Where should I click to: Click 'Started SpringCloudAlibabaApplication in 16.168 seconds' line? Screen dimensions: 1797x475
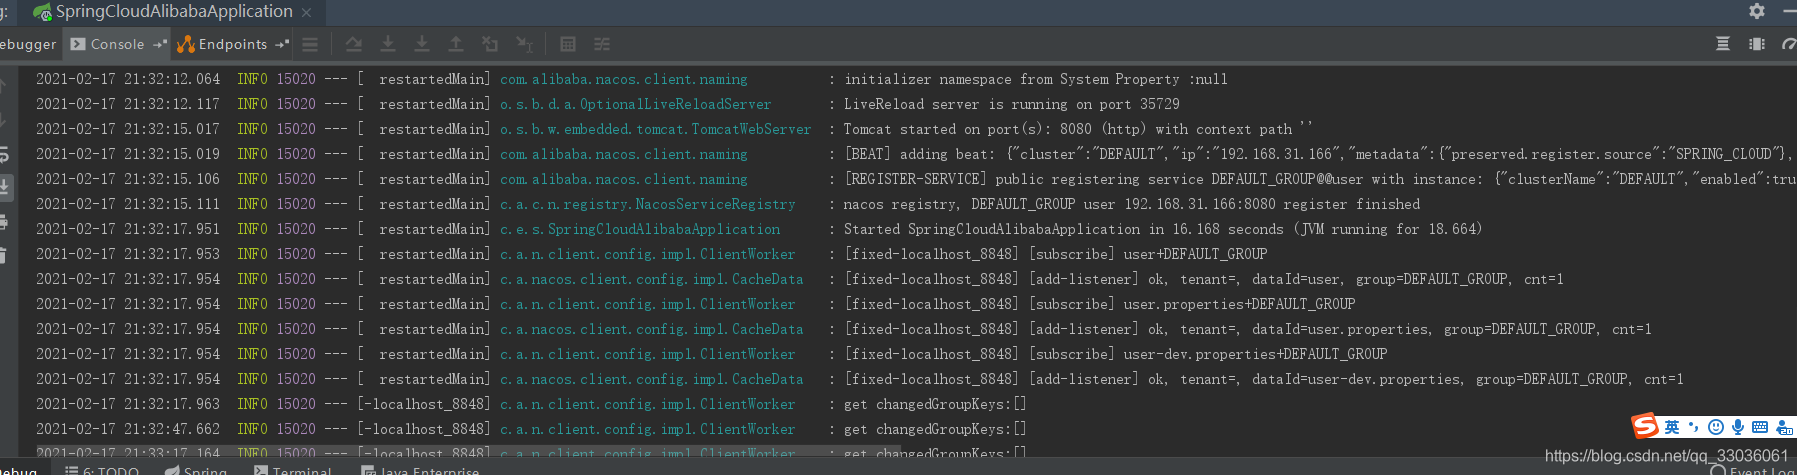click(x=1163, y=229)
